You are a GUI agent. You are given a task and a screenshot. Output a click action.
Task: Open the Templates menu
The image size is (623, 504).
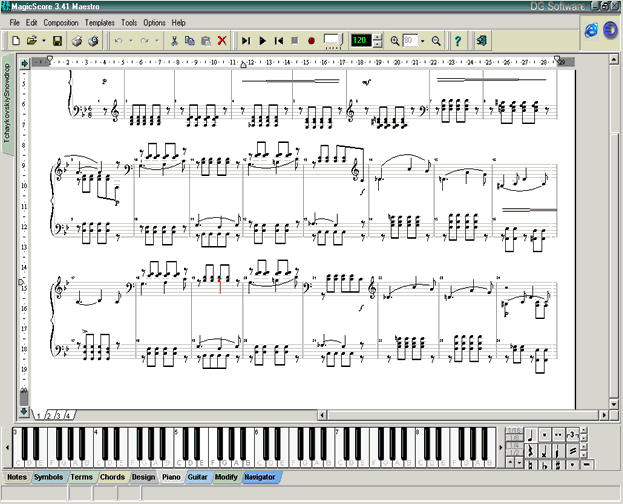(x=100, y=23)
